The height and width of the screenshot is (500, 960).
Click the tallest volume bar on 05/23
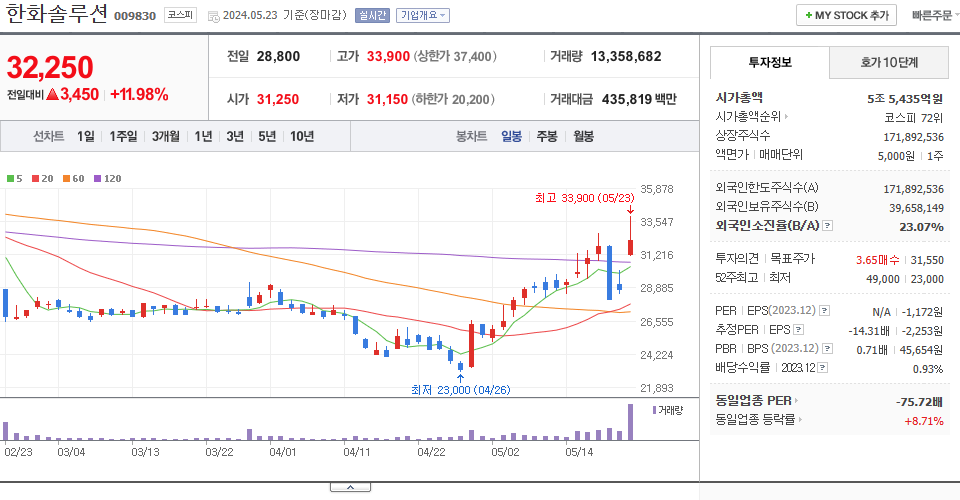click(x=630, y=422)
